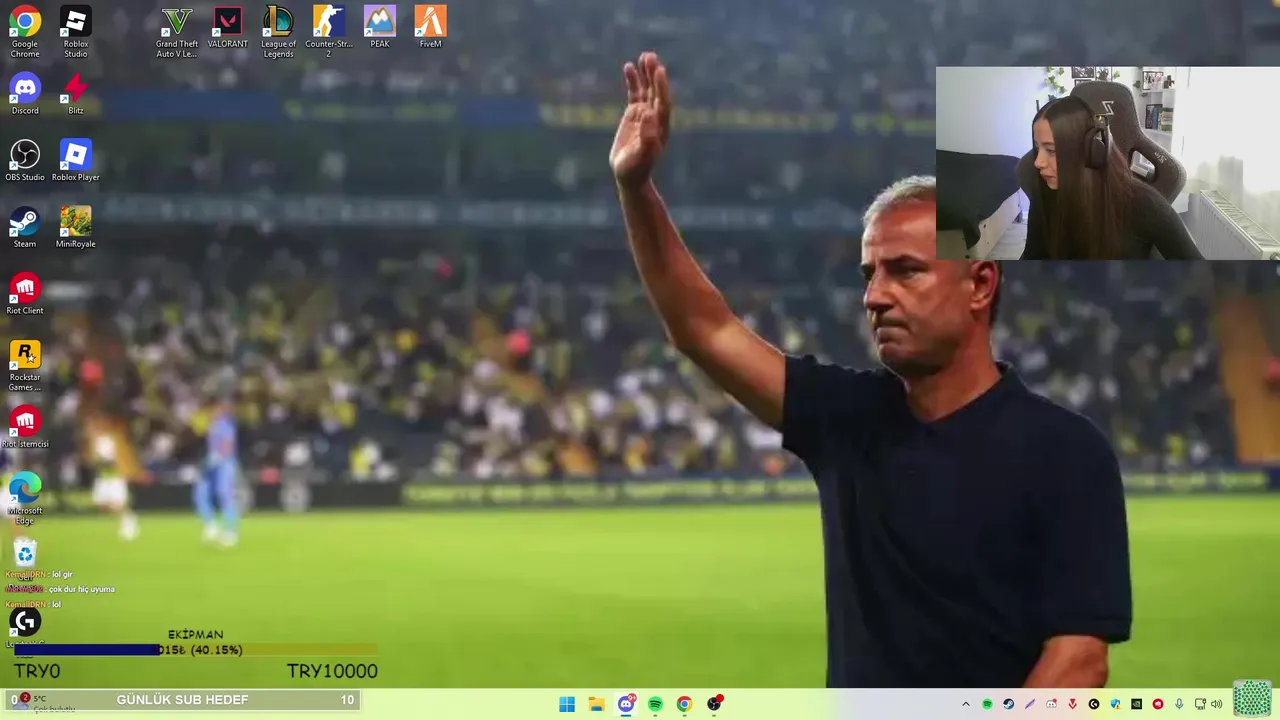Open Spotify from the taskbar

coord(655,704)
